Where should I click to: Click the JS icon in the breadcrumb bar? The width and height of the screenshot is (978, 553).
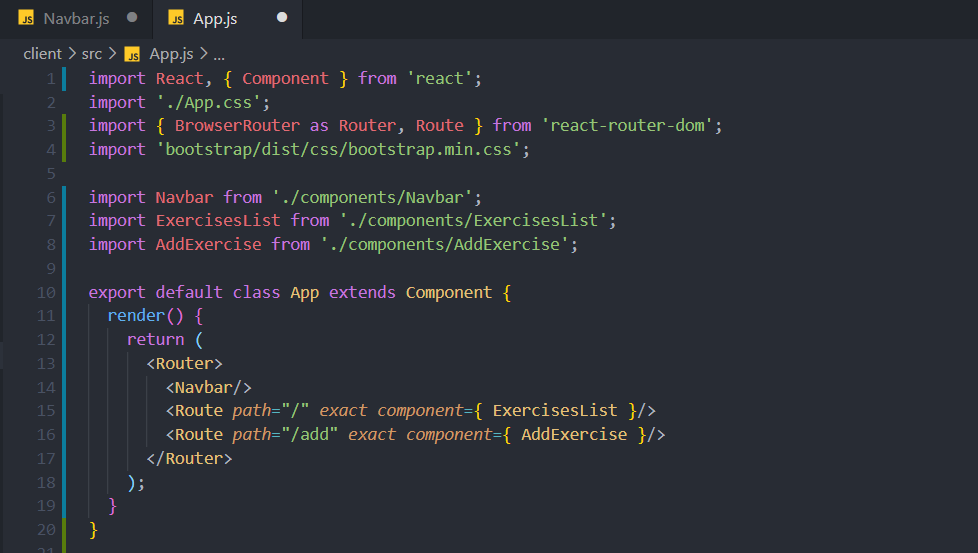132,54
